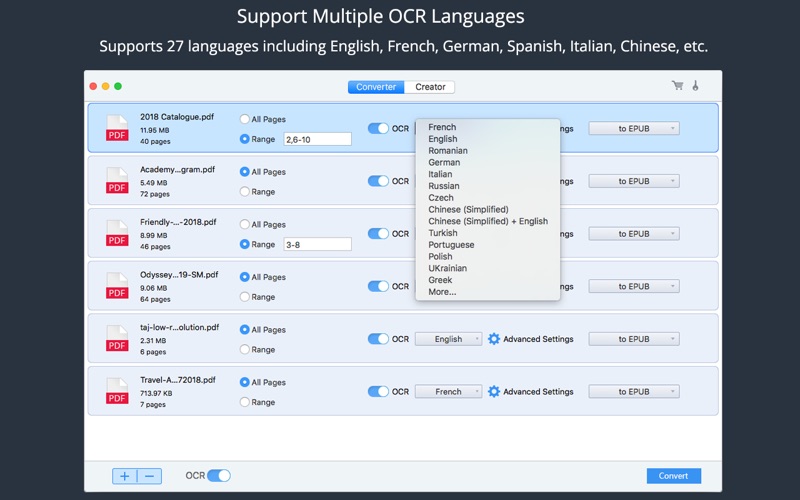Expand French language dropdown for Travel-A...72018.pdf
Image resolution: width=800 pixels, height=500 pixels.
448,392
